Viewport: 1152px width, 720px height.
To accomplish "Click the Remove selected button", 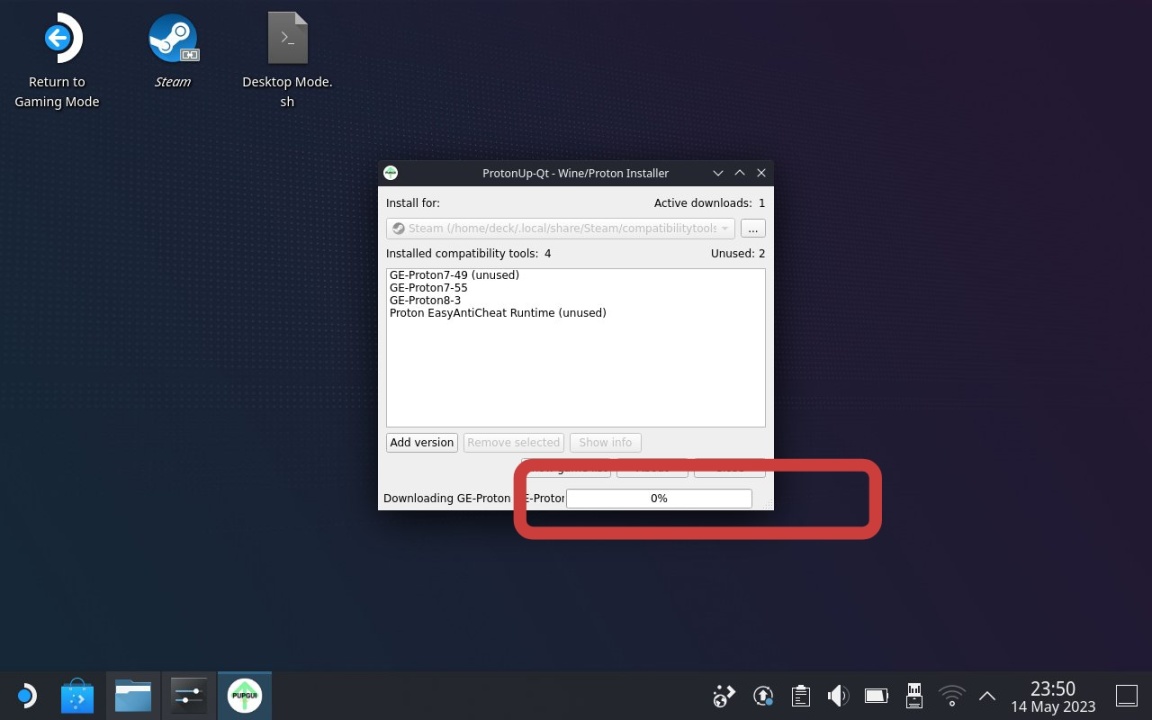I will click(x=514, y=442).
